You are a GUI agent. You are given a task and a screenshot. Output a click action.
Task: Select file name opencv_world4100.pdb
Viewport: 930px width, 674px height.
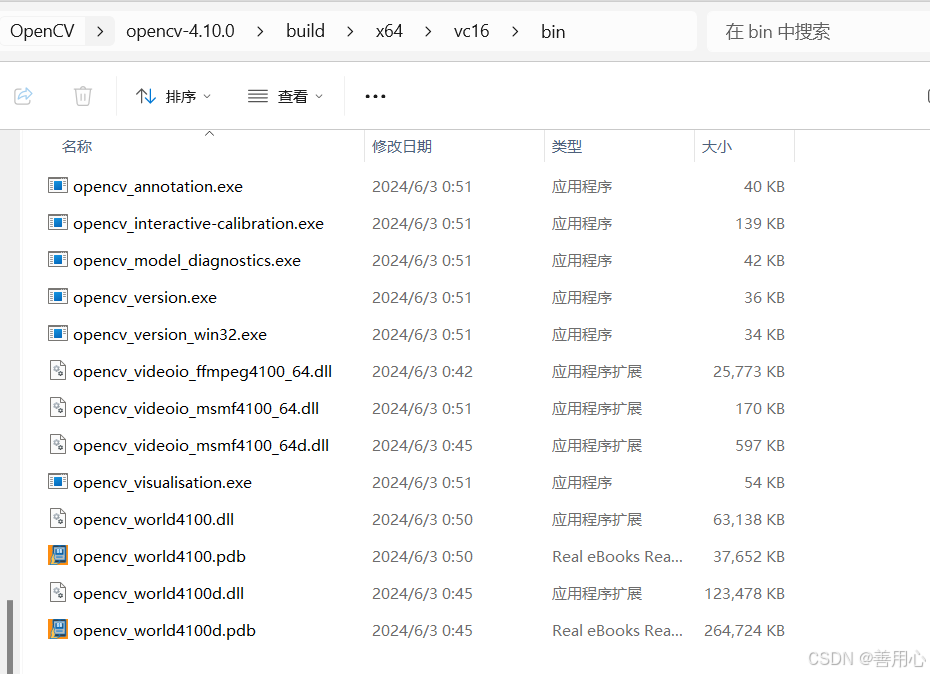tap(160, 557)
